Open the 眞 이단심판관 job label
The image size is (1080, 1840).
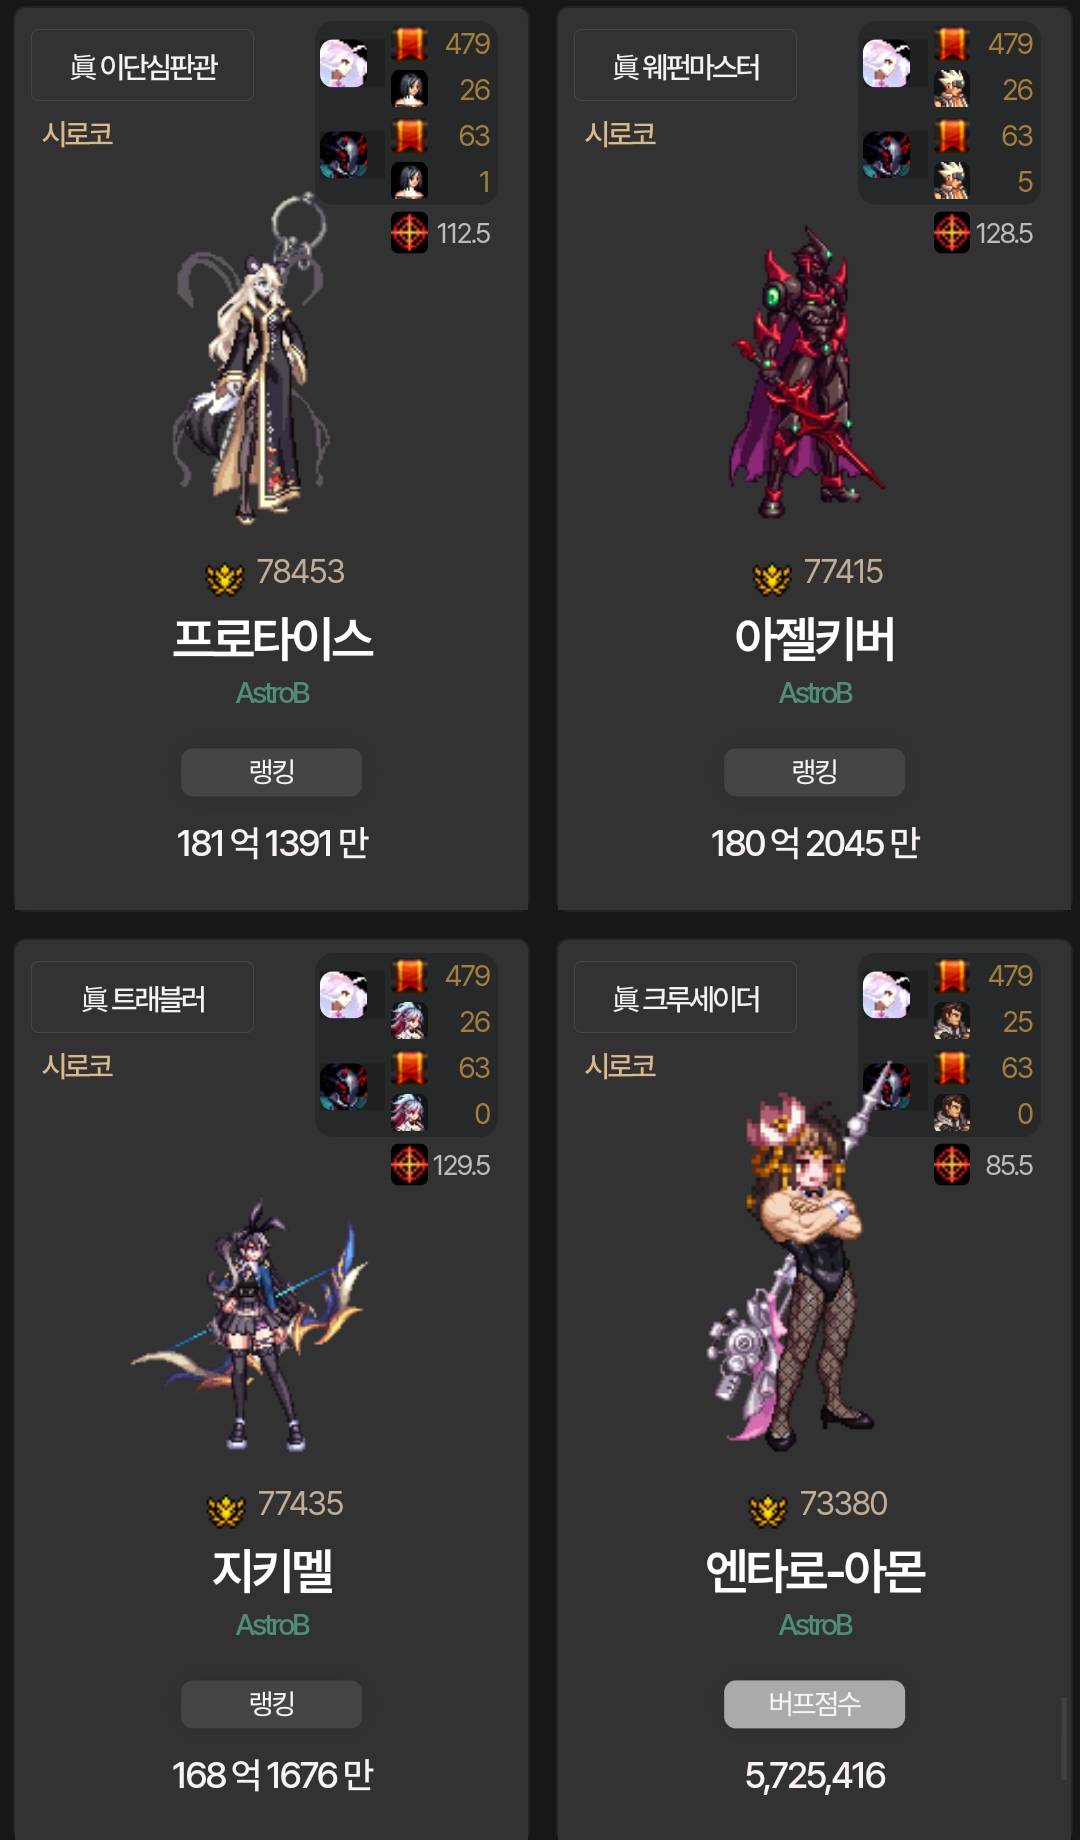142,65
